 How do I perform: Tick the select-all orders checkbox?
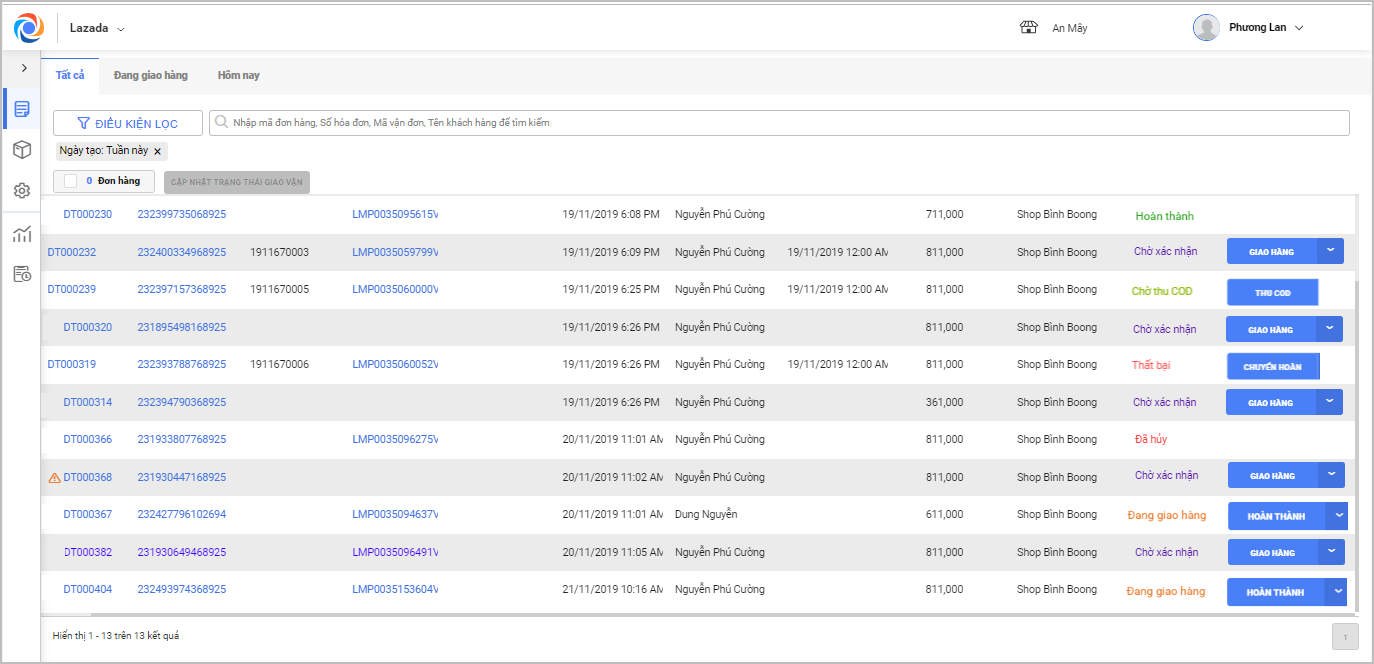click(x=70, y=181)
